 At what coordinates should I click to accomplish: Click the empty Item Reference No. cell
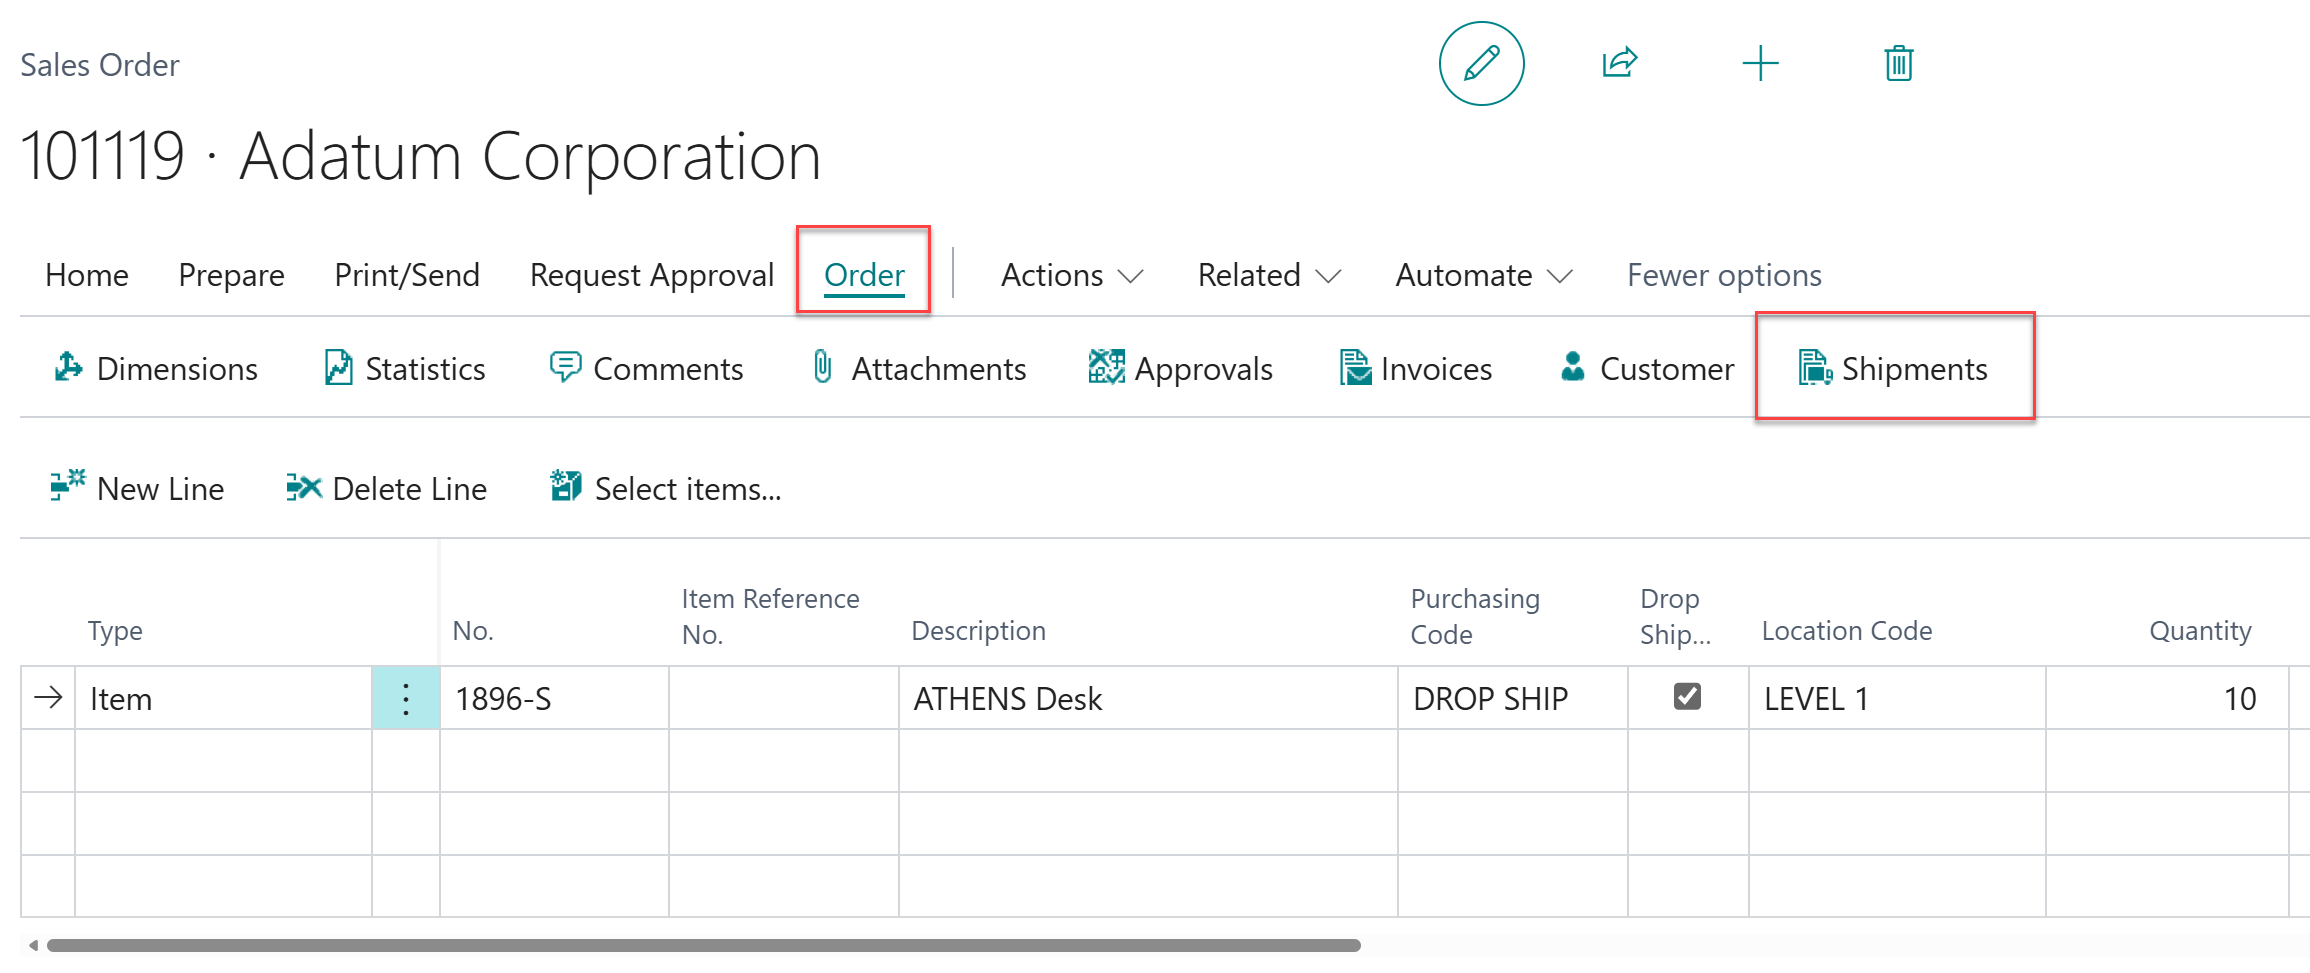click(x=783, y=698)
